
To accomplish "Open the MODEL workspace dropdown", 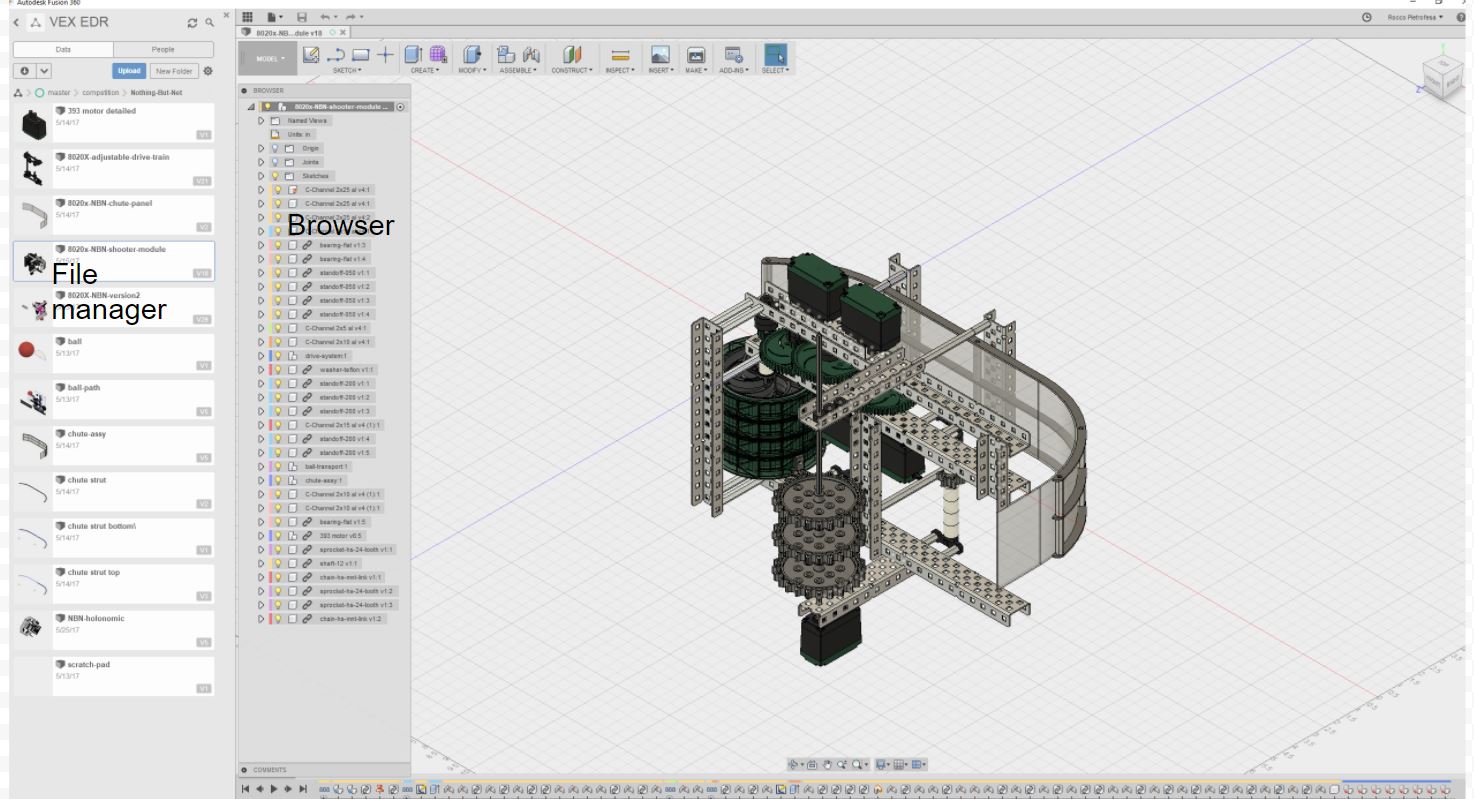I will pos(268,59).
